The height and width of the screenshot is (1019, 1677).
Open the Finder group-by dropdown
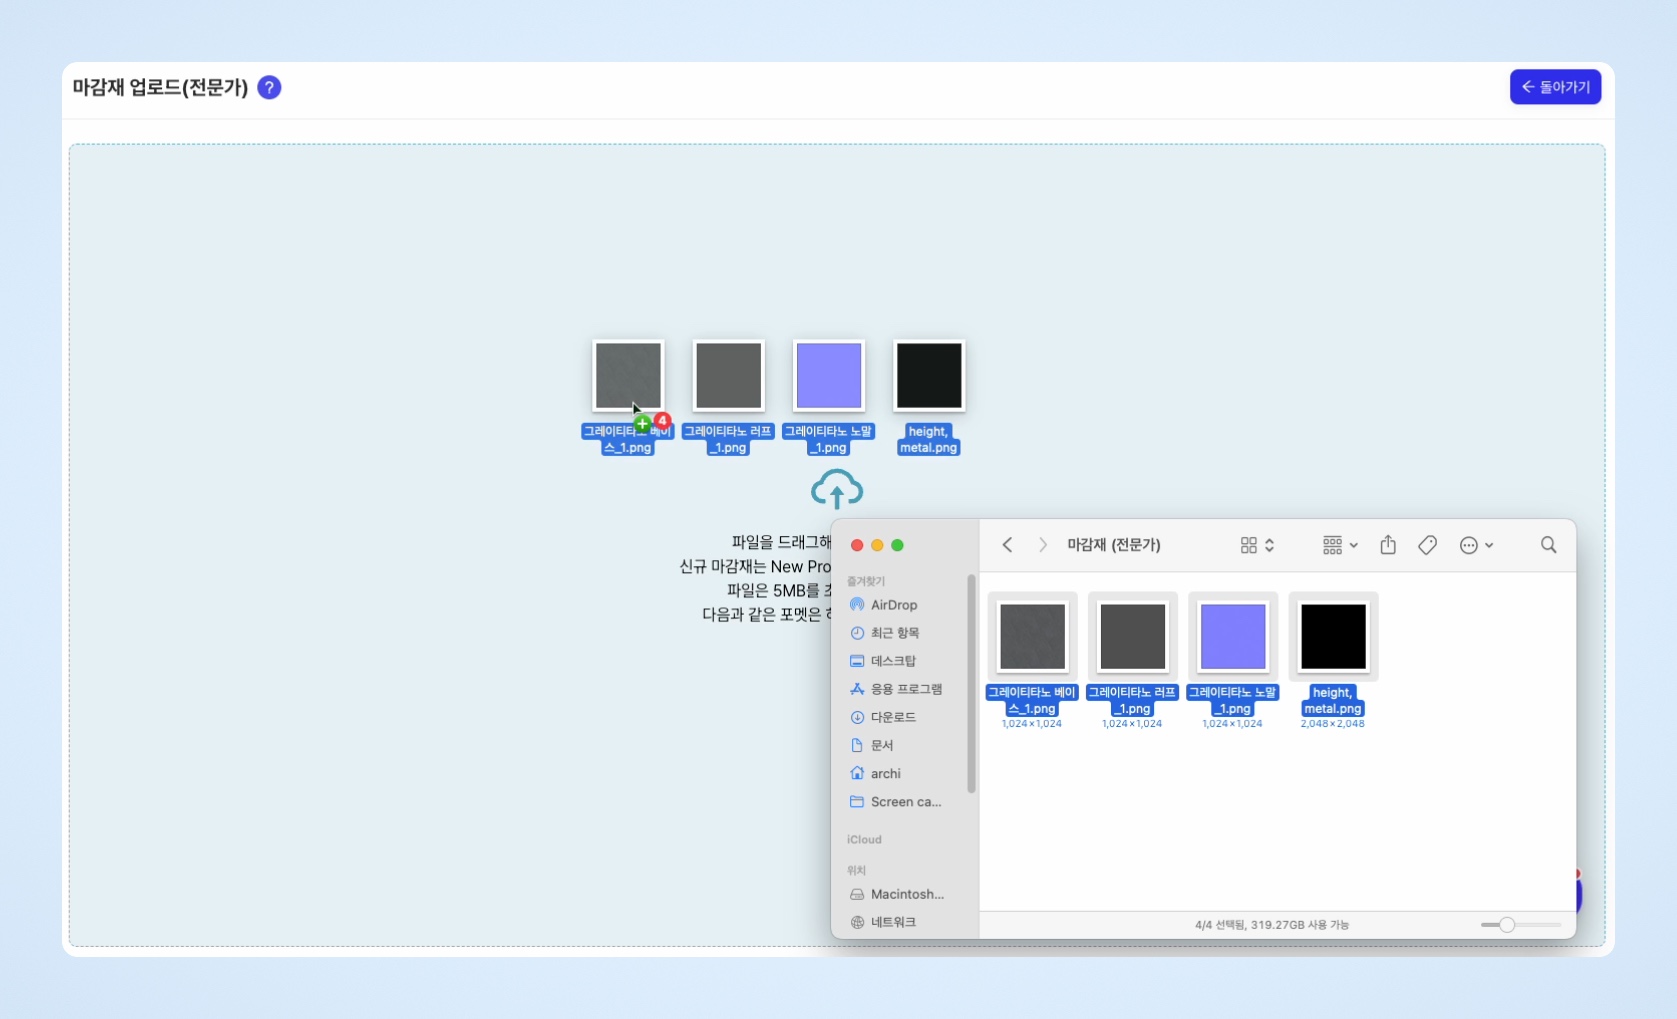1340,545
